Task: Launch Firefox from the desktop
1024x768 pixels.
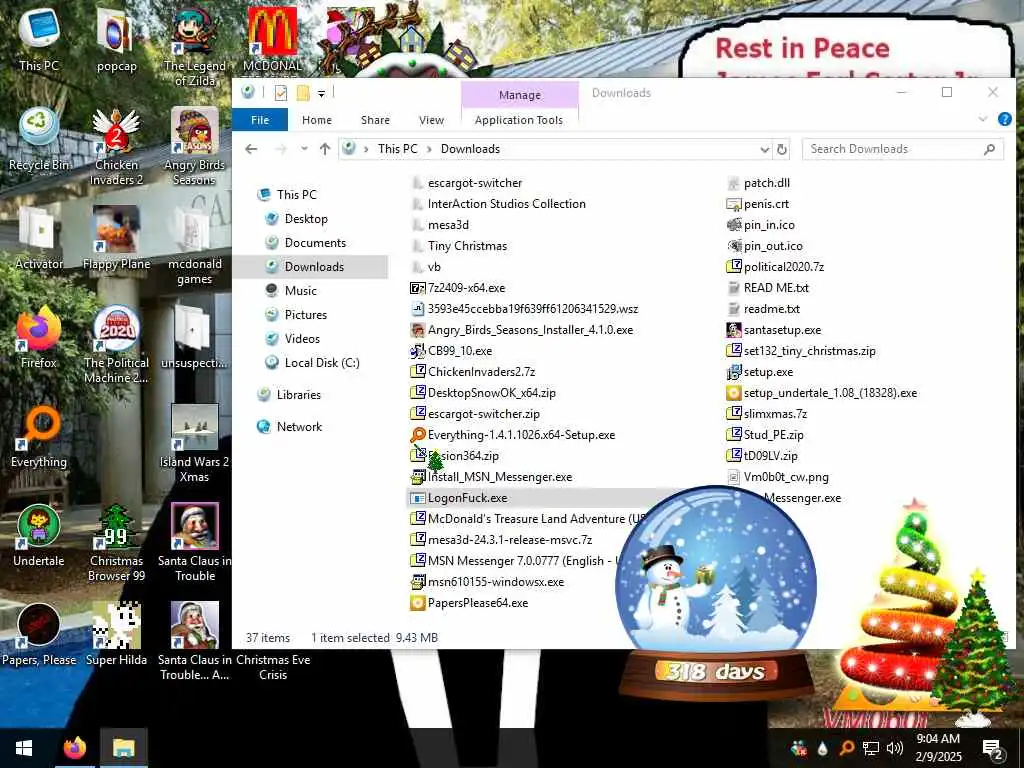Action: point(39,338)
